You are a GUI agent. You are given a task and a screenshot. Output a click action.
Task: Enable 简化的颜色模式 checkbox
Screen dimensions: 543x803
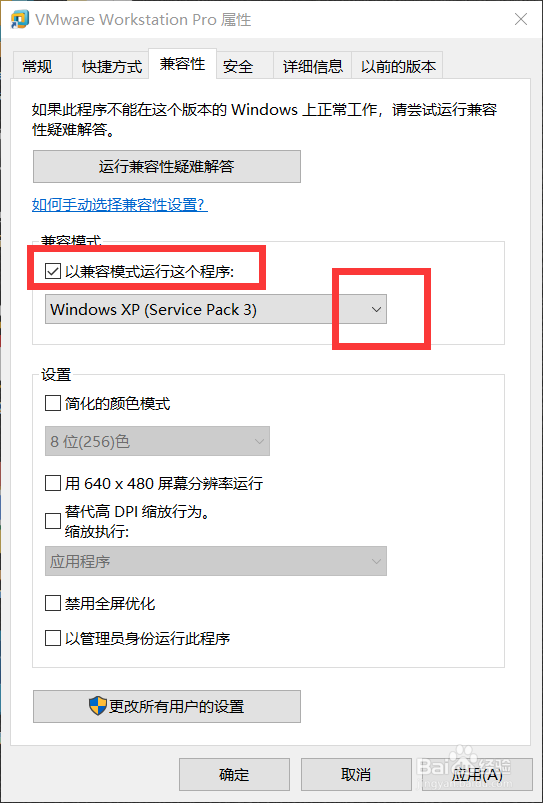(53, 404)
